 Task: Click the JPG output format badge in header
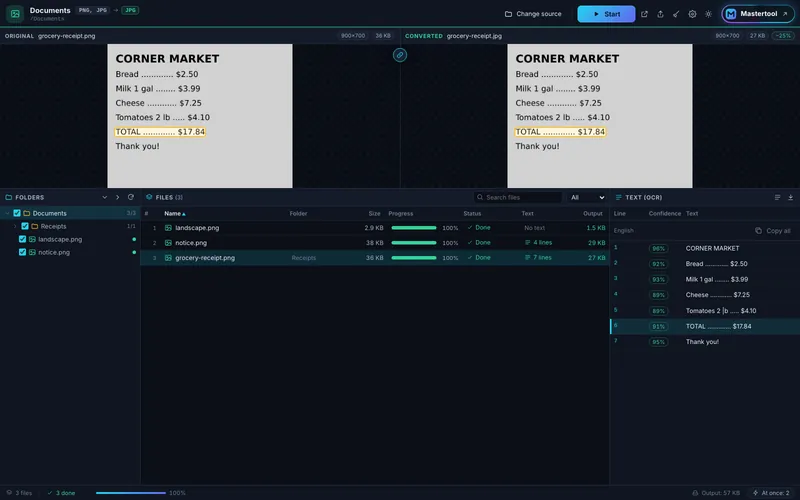pos(130,10)
